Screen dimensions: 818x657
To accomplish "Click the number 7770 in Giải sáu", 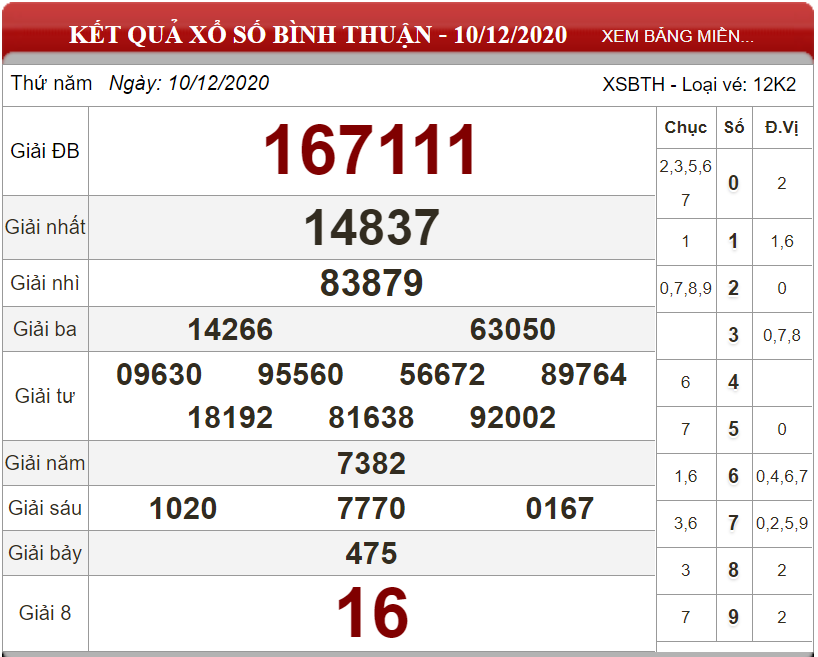I will [x=371, y=508].
